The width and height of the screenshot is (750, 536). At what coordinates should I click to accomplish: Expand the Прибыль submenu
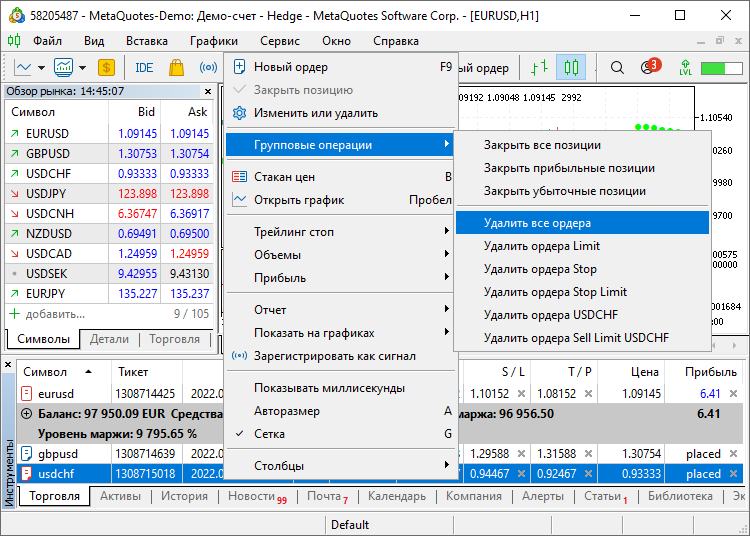[x=340, y=278]
